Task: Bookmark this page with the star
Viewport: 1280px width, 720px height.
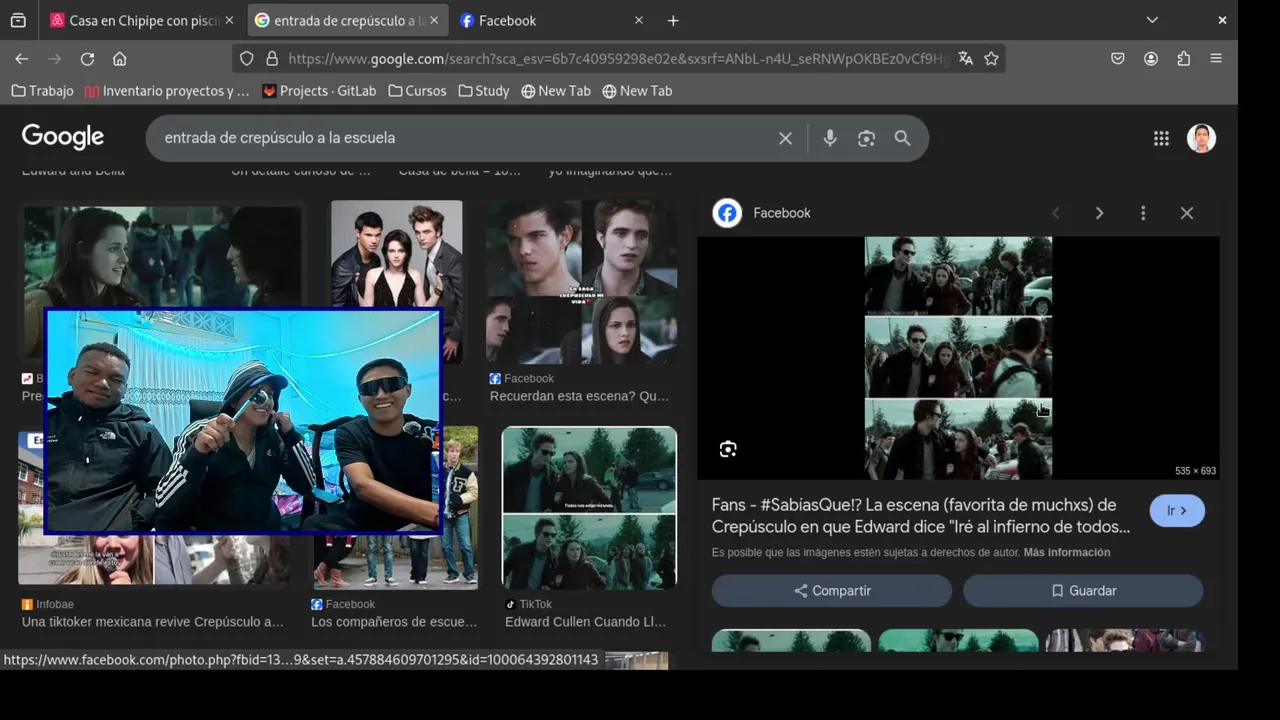Action: point(991,59)
